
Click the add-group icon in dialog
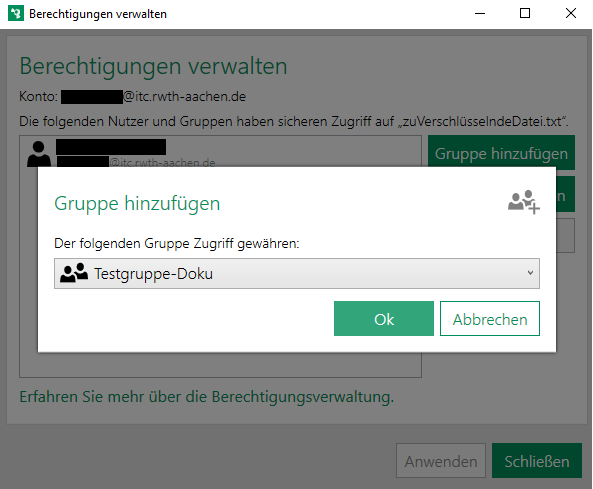524,202
